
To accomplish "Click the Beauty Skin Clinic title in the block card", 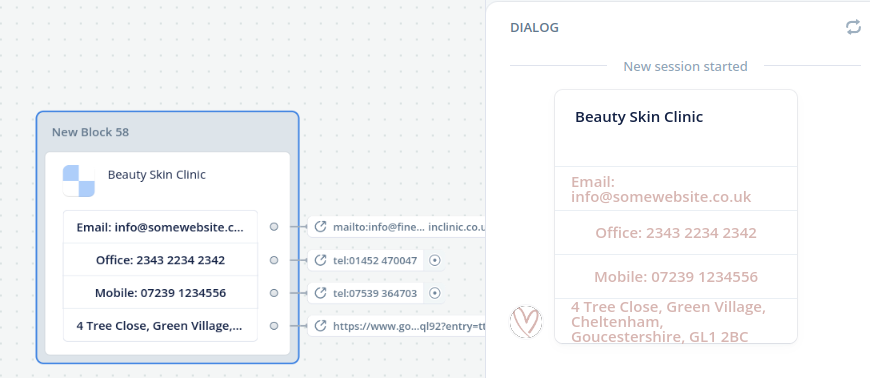I will pyautogui.click(x=156, y=175).
